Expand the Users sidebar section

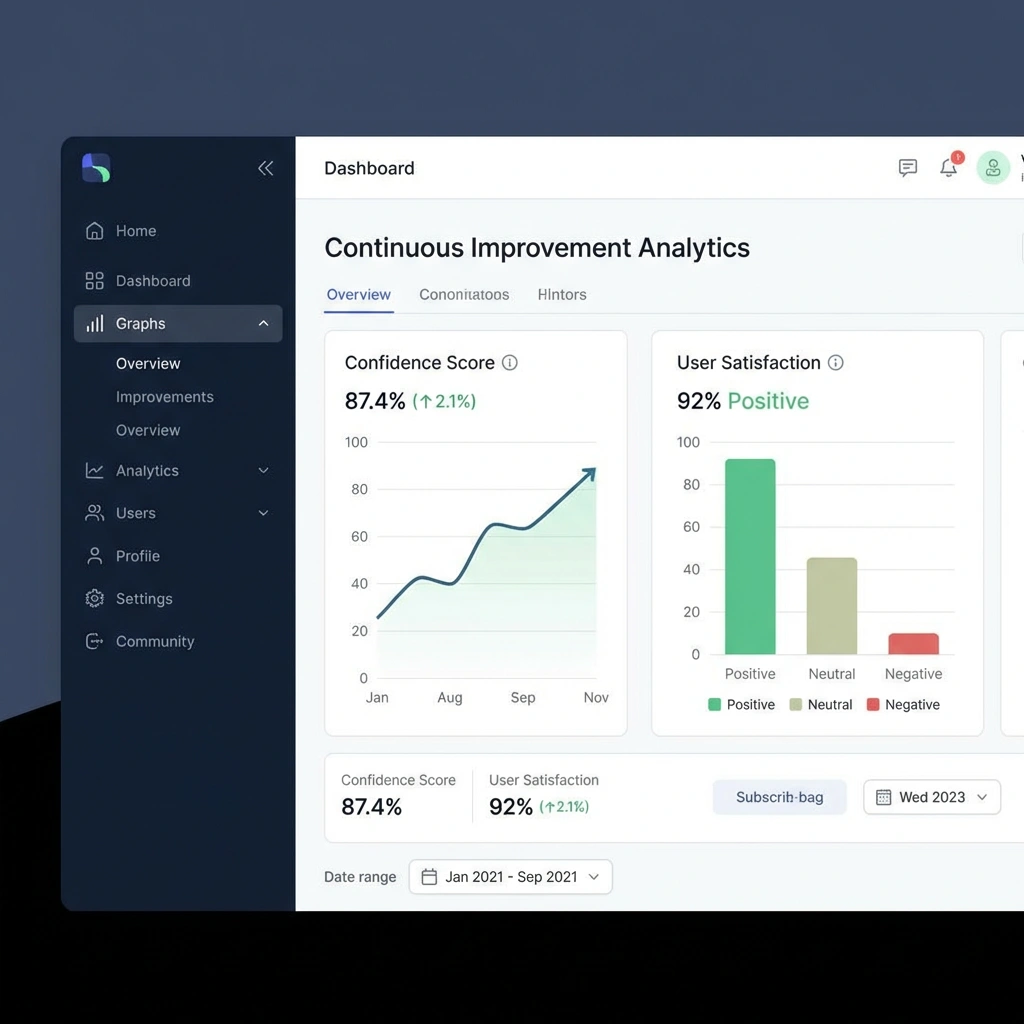coord(262,513)
